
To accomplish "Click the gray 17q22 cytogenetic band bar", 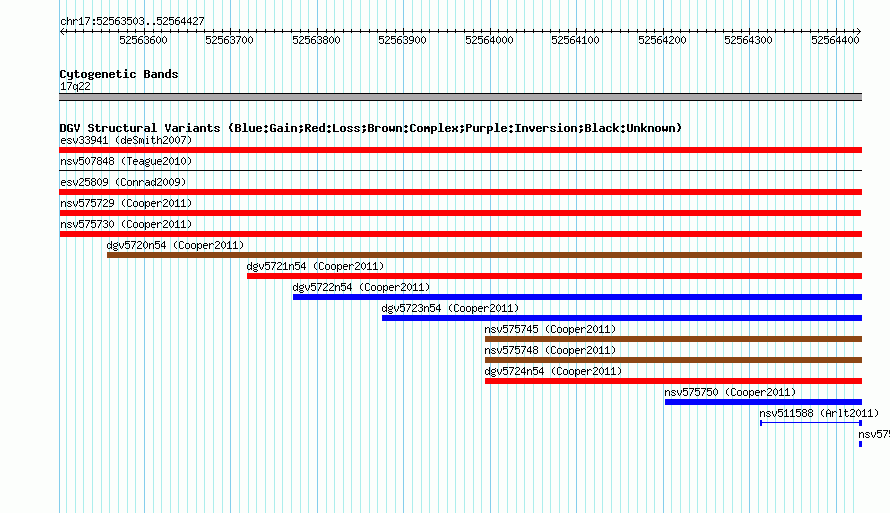I will pyautogui.click(x=460, y=97).
